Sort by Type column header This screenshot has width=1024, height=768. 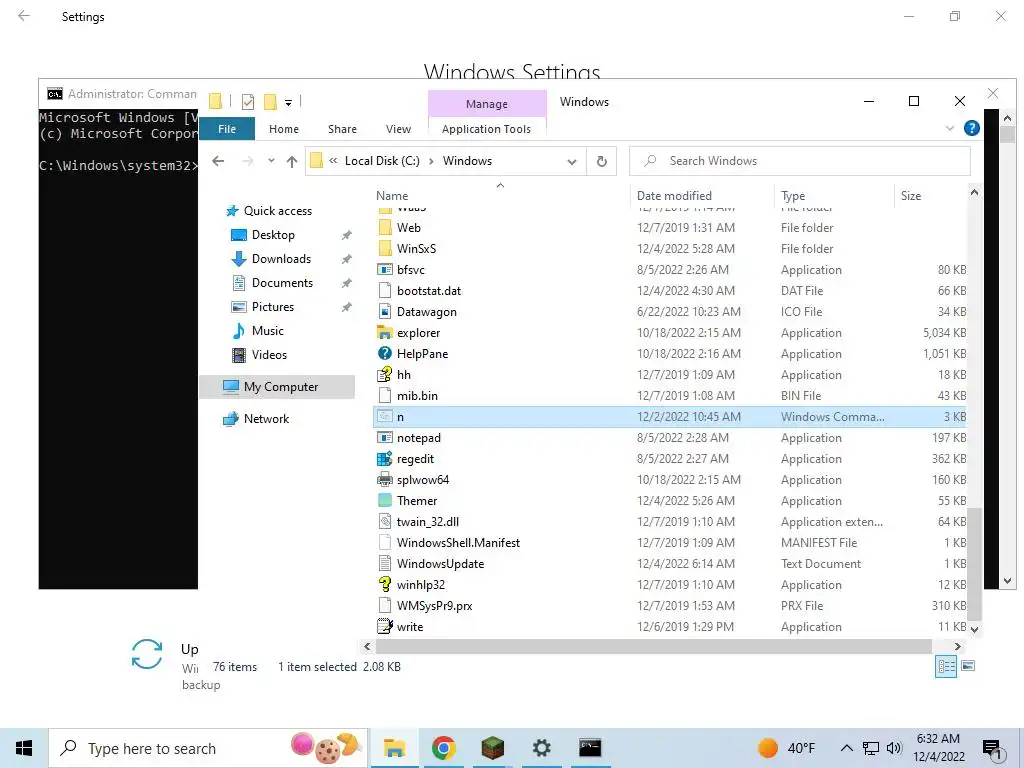pyautogui.click(x=793, y=195)
